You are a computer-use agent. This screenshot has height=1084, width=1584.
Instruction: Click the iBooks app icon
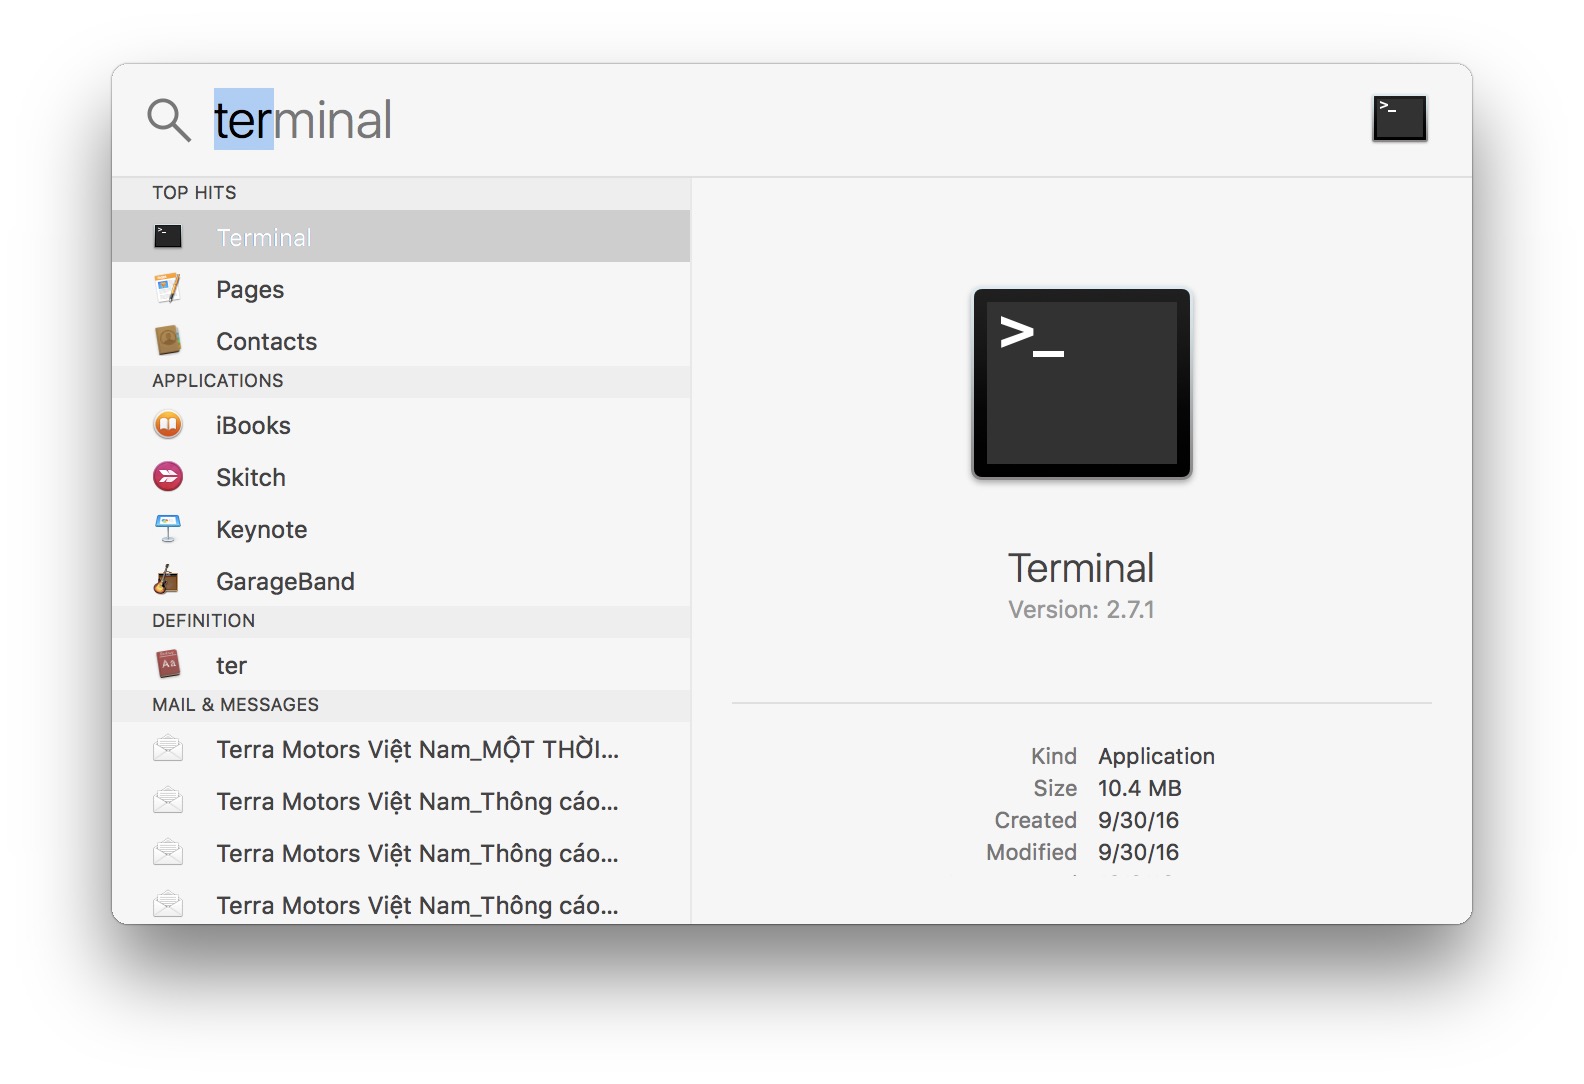[x=168, y=425]
